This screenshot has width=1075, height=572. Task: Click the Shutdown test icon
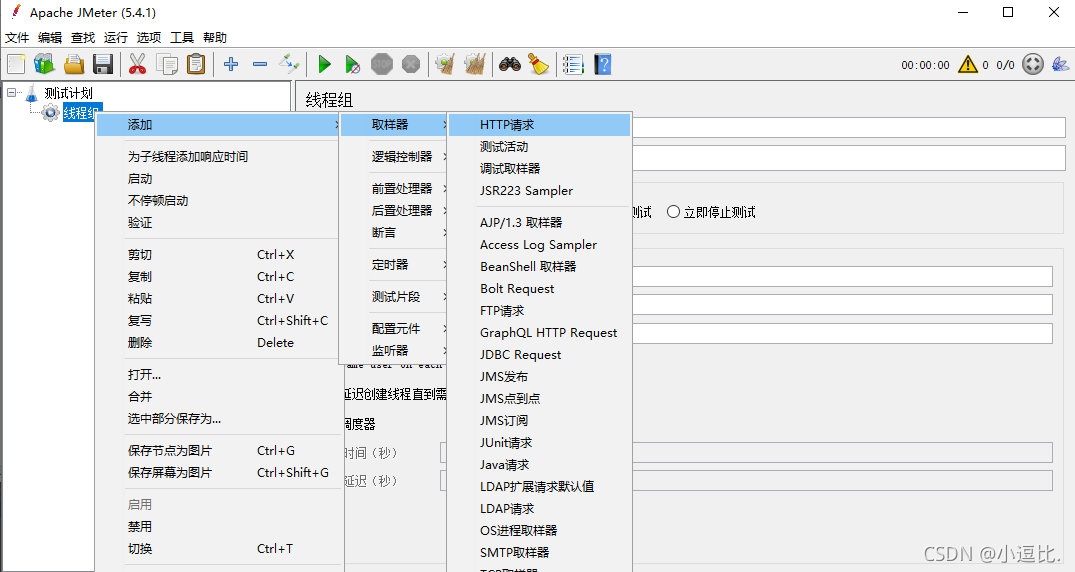point(411,64)
